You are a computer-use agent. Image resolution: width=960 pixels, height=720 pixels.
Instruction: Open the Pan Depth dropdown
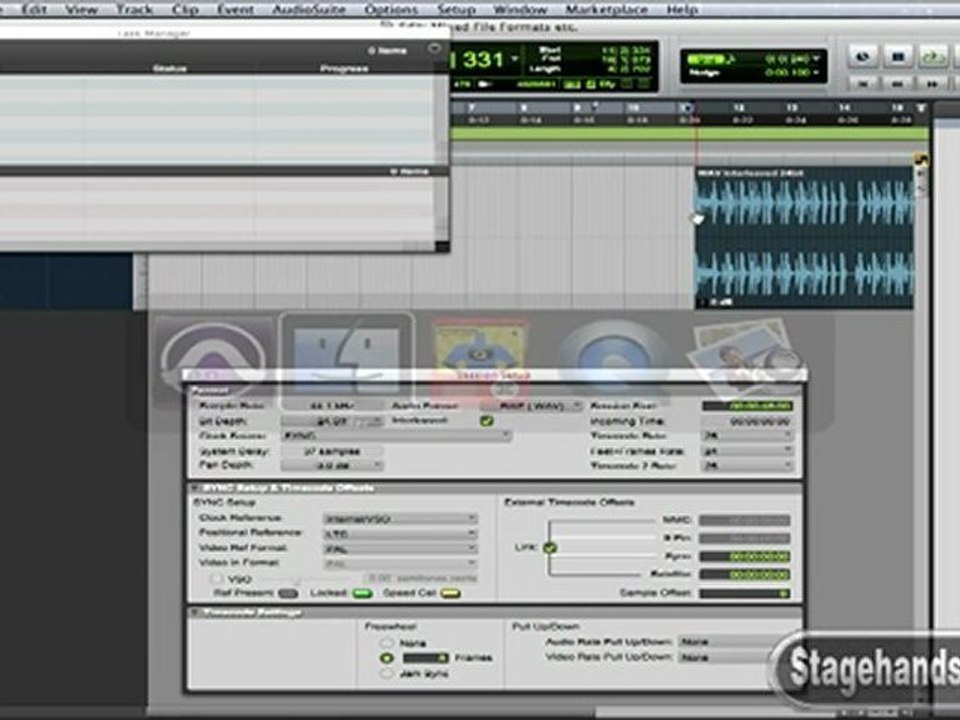coord(332,465)
